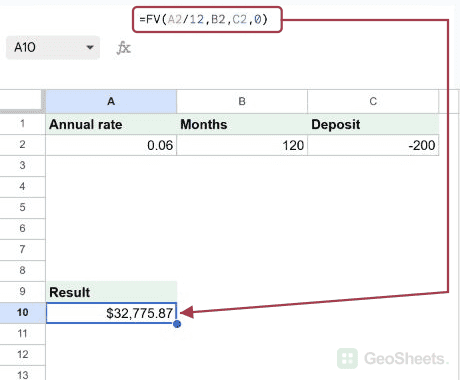Select cell containing 120
Image resolution: width=460 pixels, height=380 pixels.
coord(242,145)
